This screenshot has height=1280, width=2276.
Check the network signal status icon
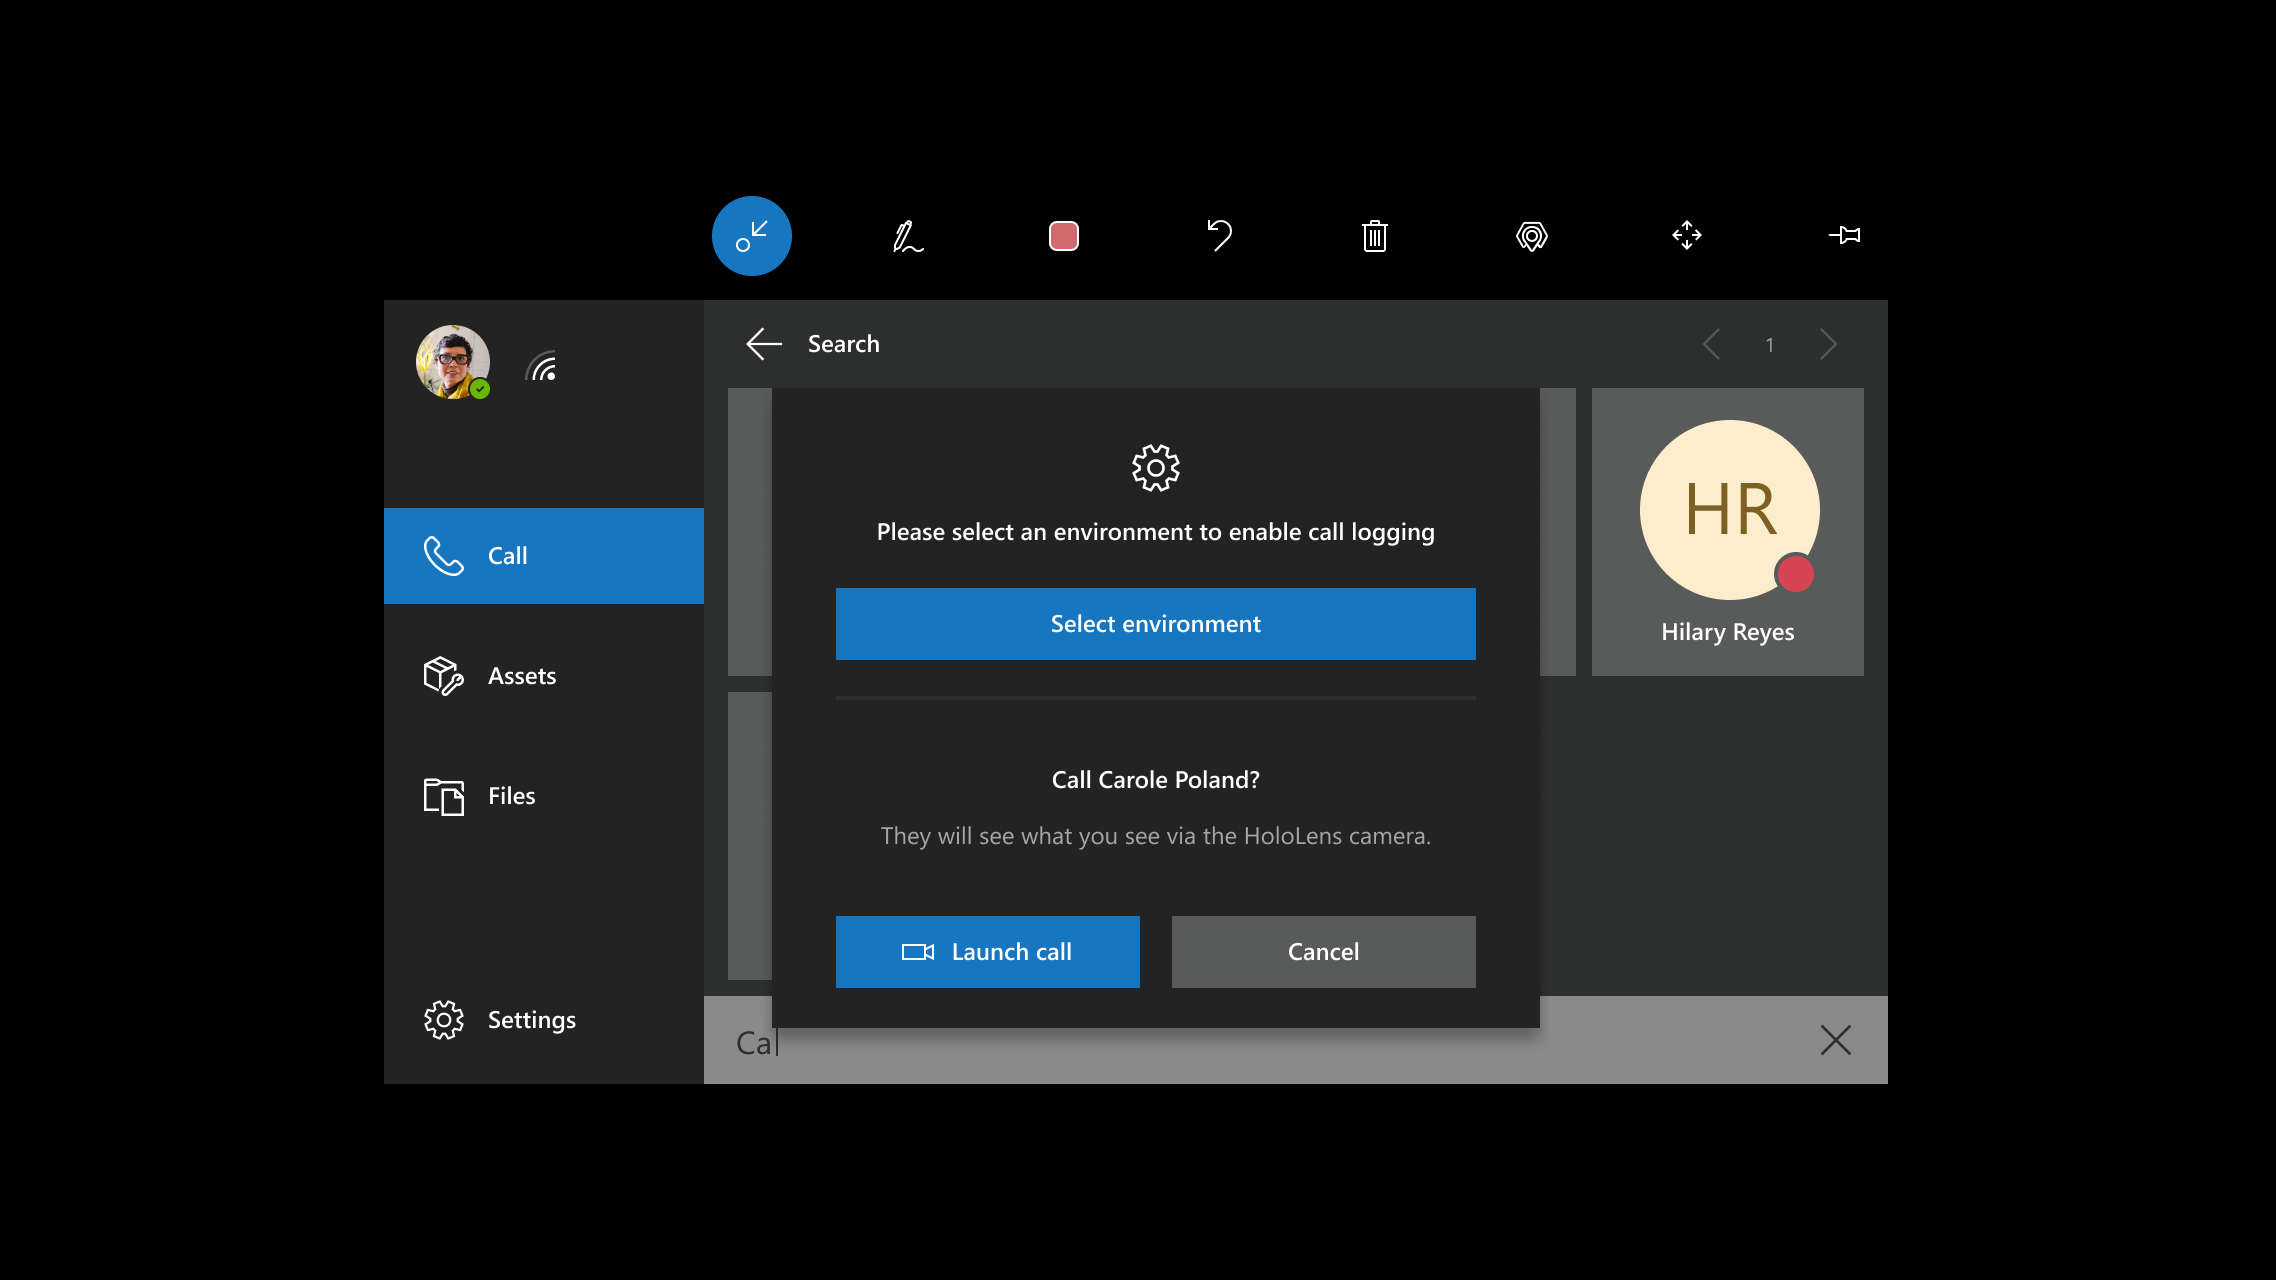pyautogui.click(x=542, y=366)
